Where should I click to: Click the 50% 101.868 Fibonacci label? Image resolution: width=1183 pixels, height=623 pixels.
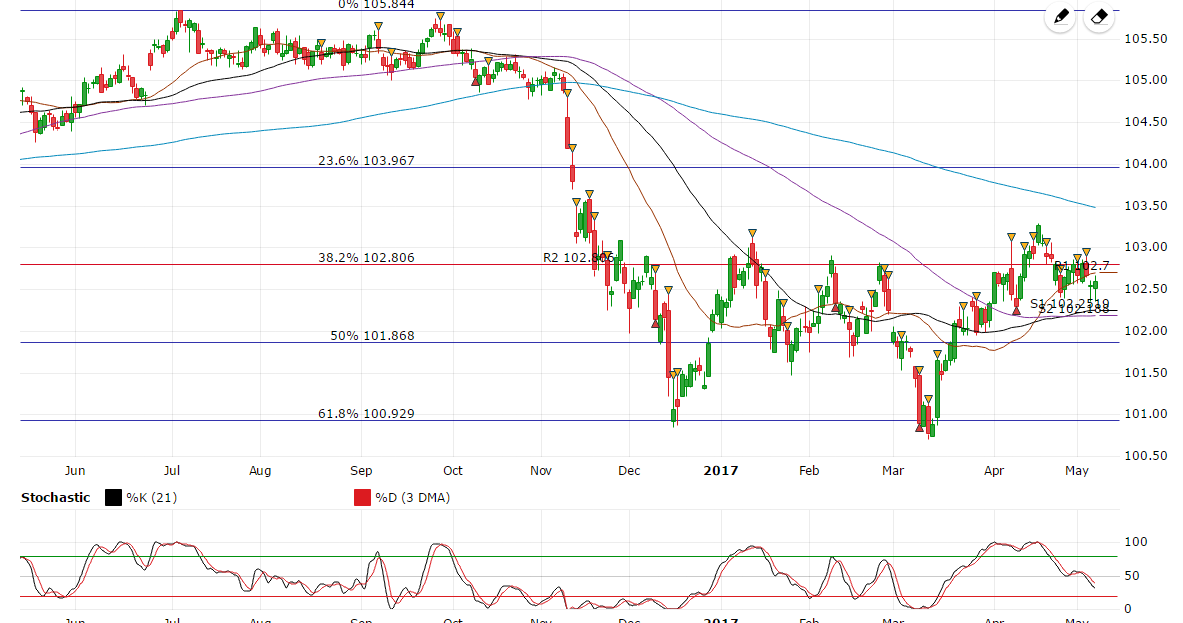[372, 336]
